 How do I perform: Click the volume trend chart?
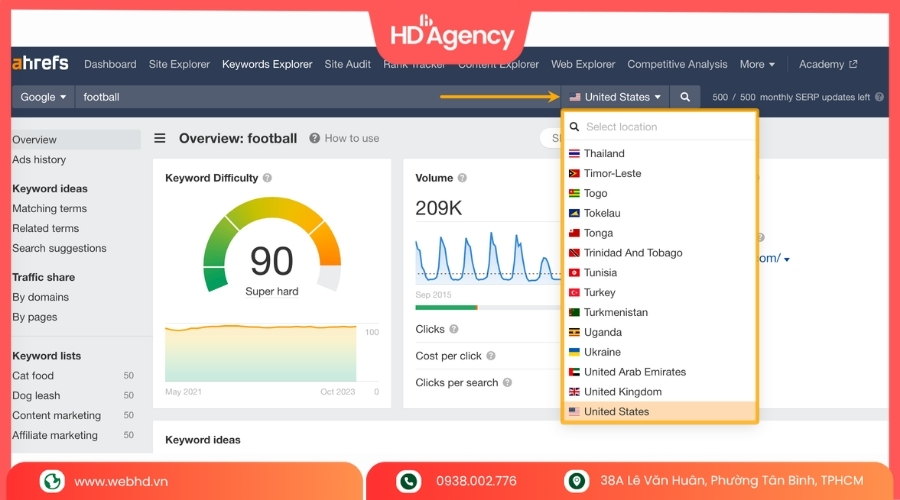coord(488,257)
